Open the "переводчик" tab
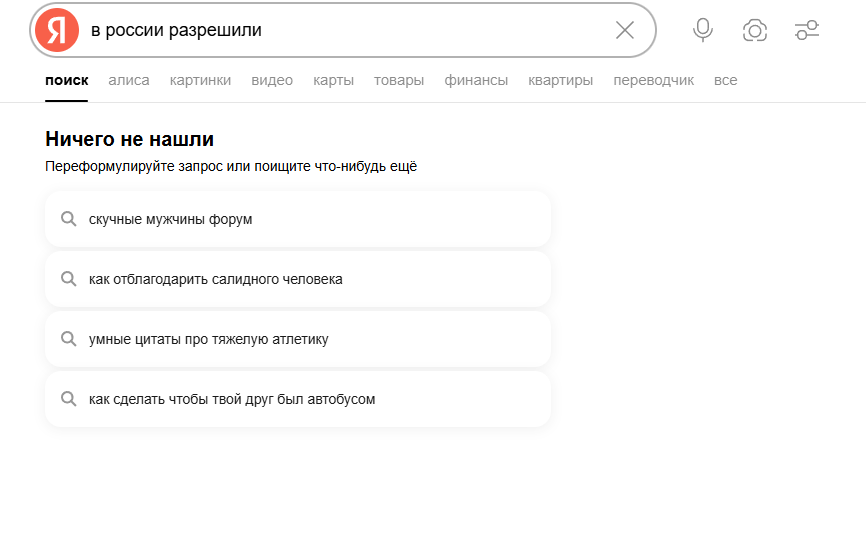Screen dimensions: 866x560 point(653,80)
